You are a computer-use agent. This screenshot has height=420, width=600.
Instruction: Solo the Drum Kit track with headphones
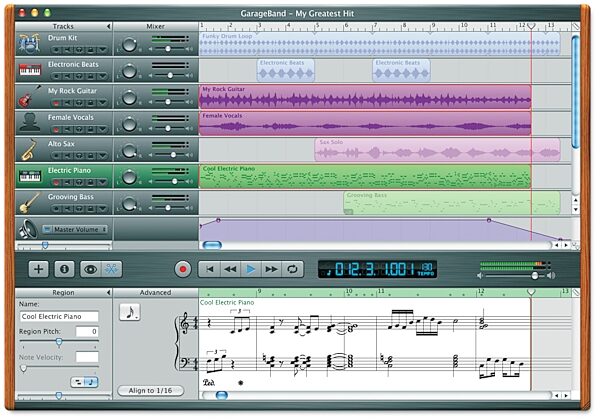[x=79, y=50]
